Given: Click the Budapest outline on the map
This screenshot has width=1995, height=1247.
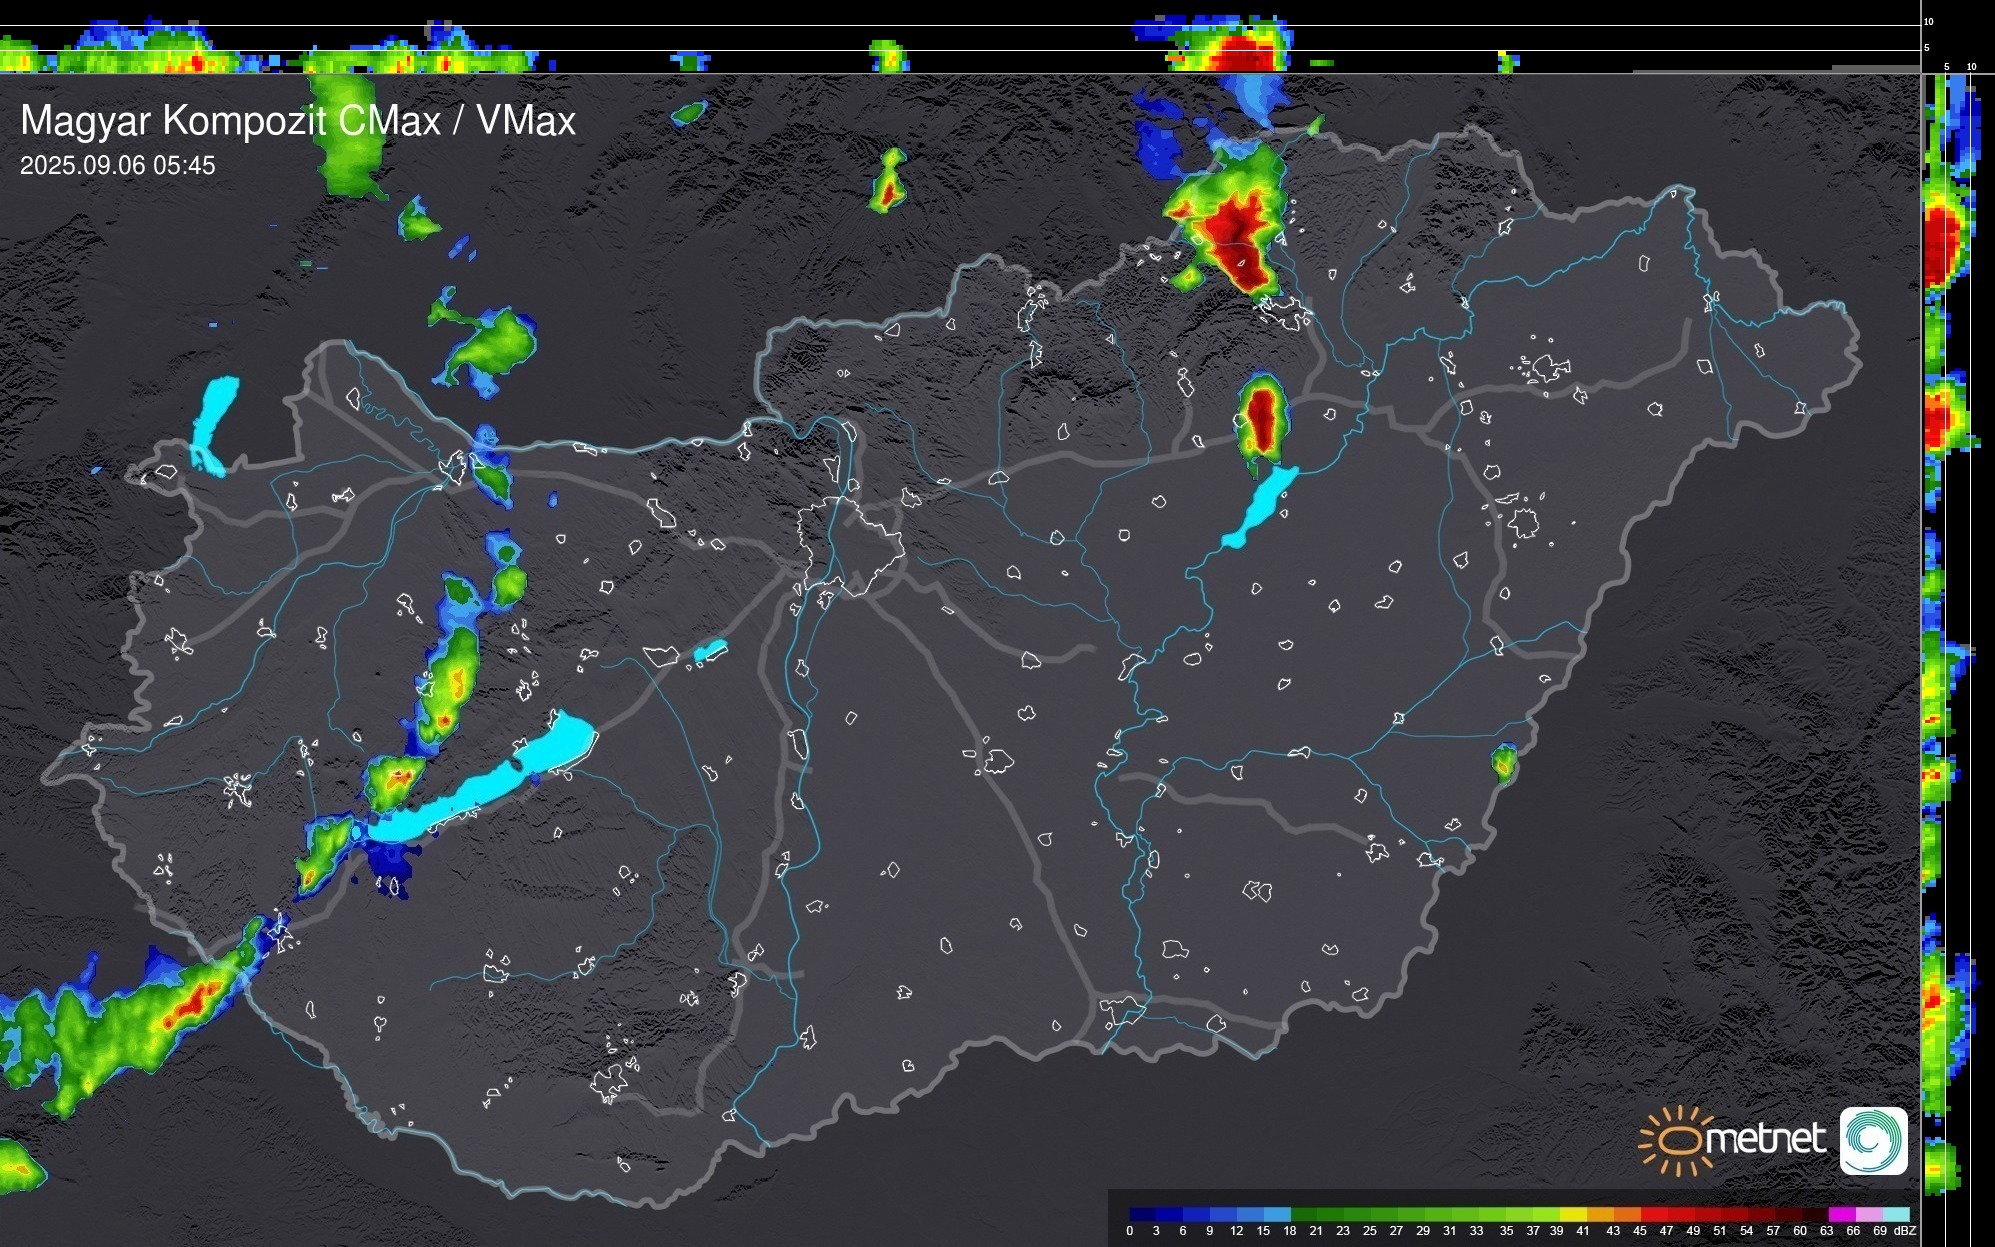Looking at the screenshot, I should coord(850,545).
